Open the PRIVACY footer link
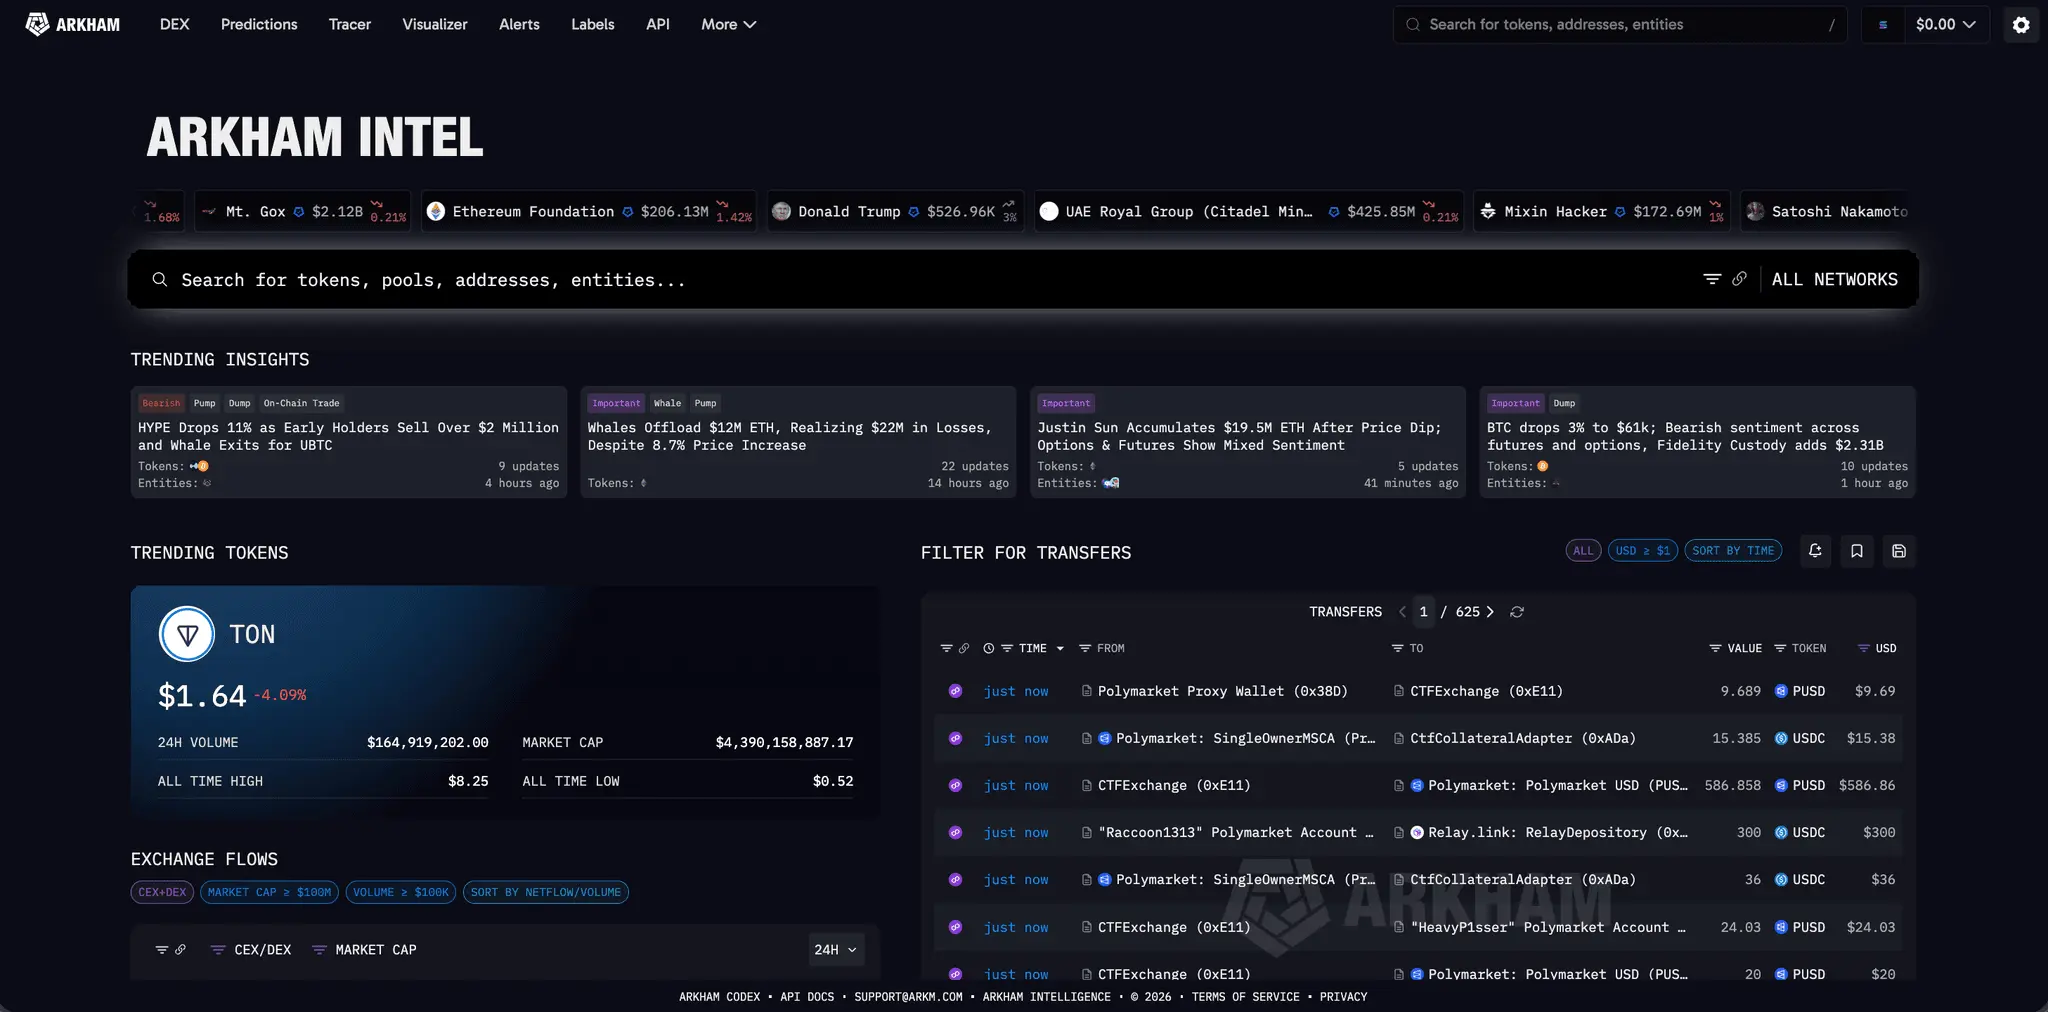The height and width of the screenshot is (1012, 2048). pyautogui.click(x=1343, y=997)
